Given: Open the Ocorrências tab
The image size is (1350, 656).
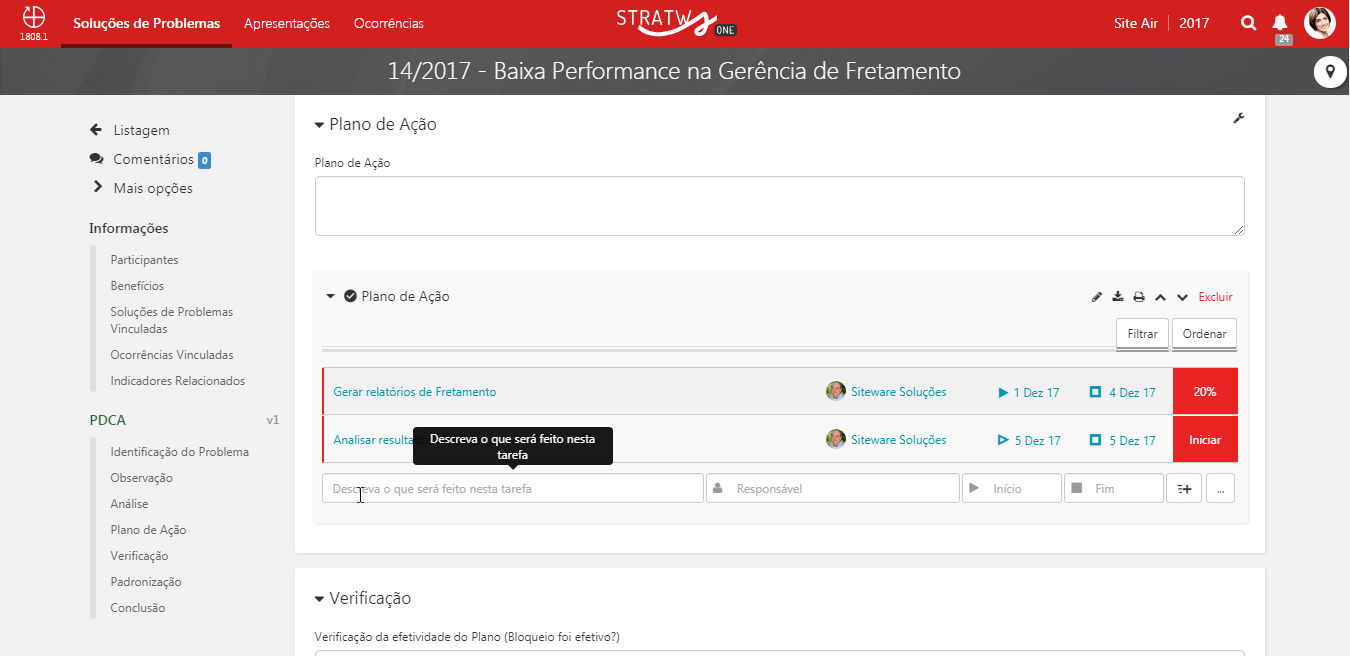Looking at the screenshot, I should 389,23.
